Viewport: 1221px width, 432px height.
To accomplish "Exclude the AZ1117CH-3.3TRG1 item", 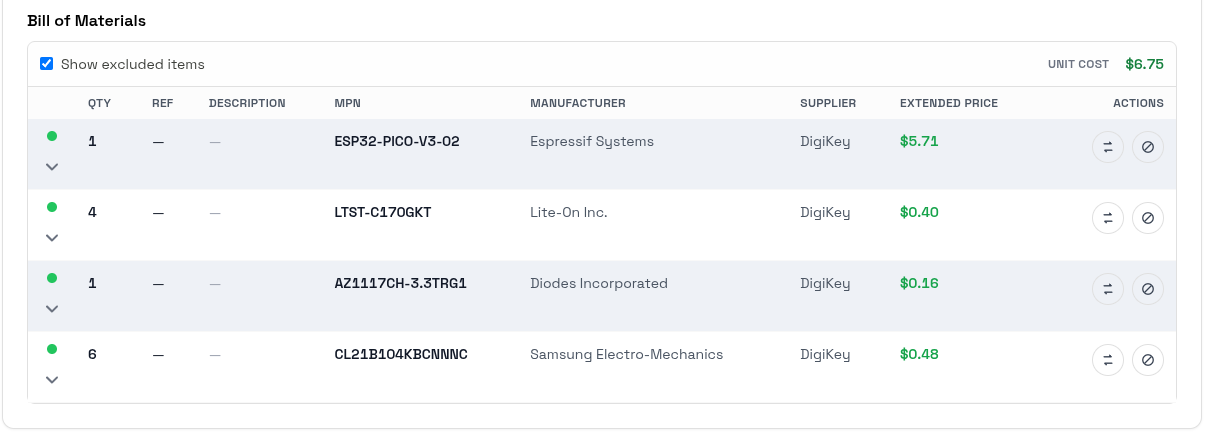I will (x=1148, y=289).
